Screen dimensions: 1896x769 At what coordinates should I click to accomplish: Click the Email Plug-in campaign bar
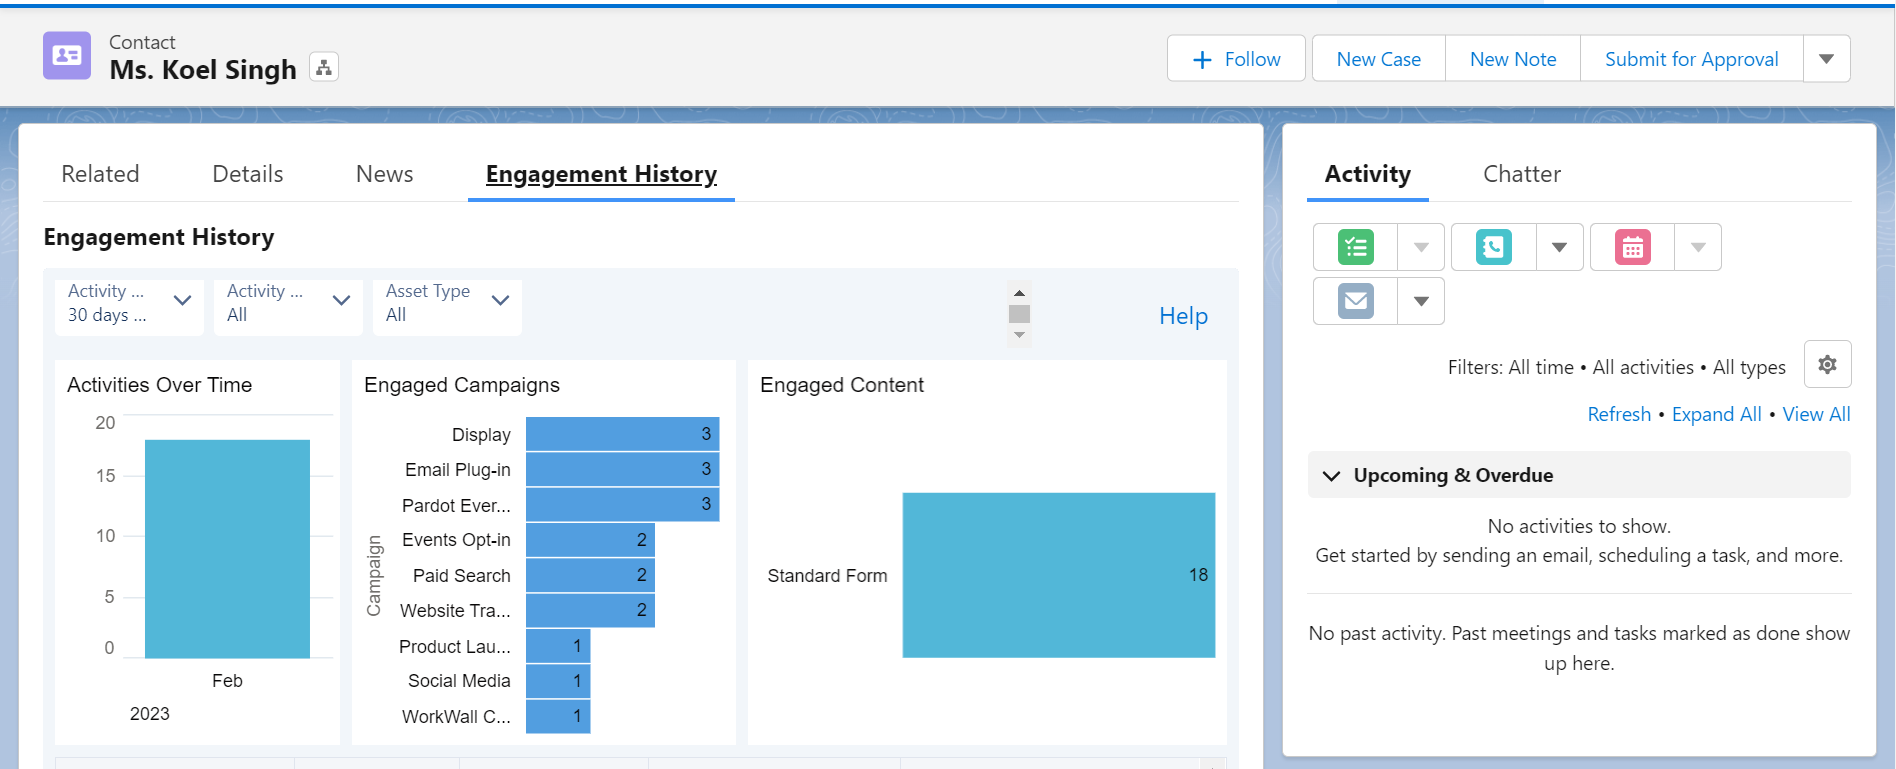622,469
